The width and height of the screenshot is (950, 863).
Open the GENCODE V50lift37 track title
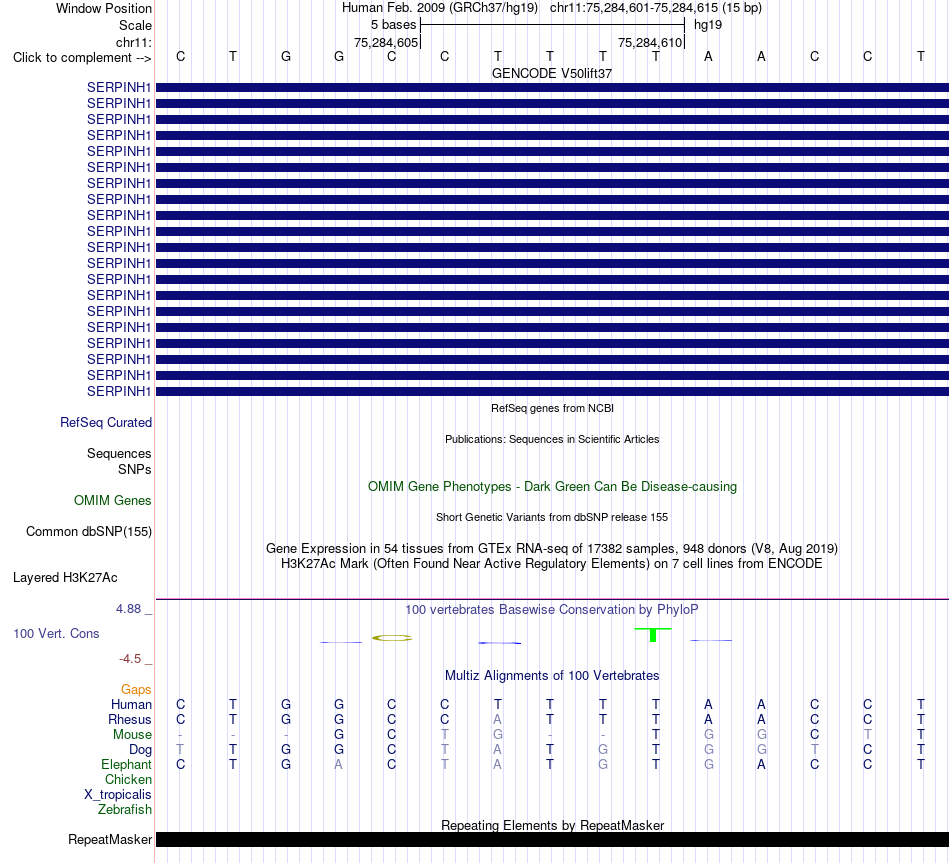coord(552,73)
